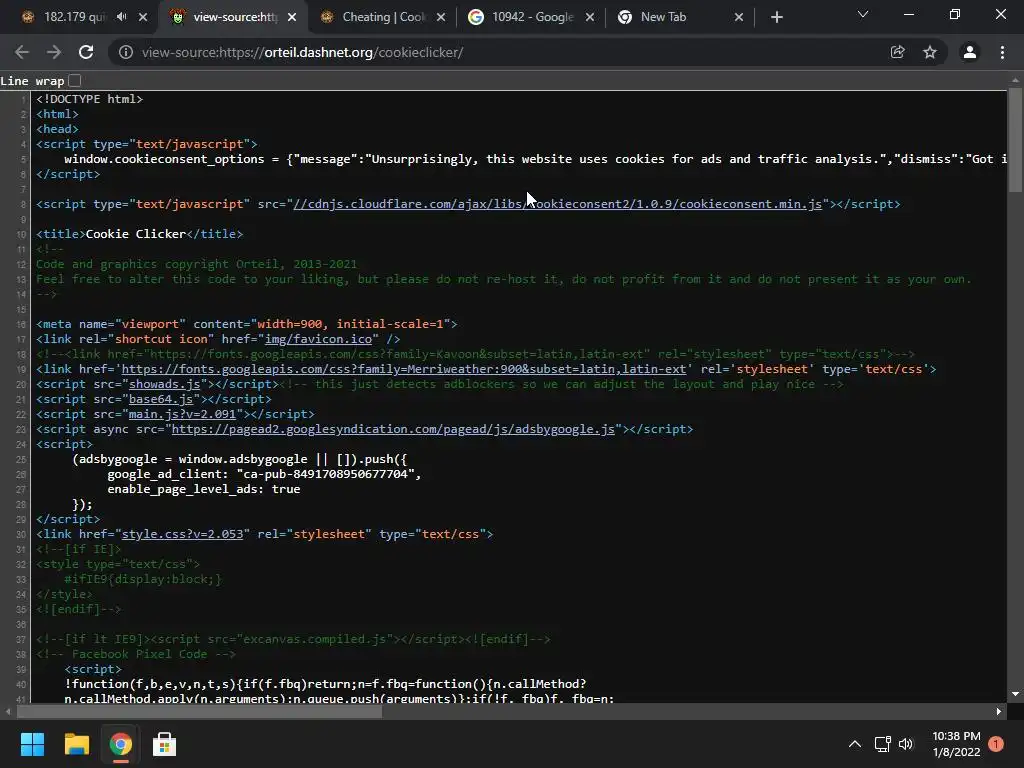Click the browser forward arrow

[x=54, y=52]
